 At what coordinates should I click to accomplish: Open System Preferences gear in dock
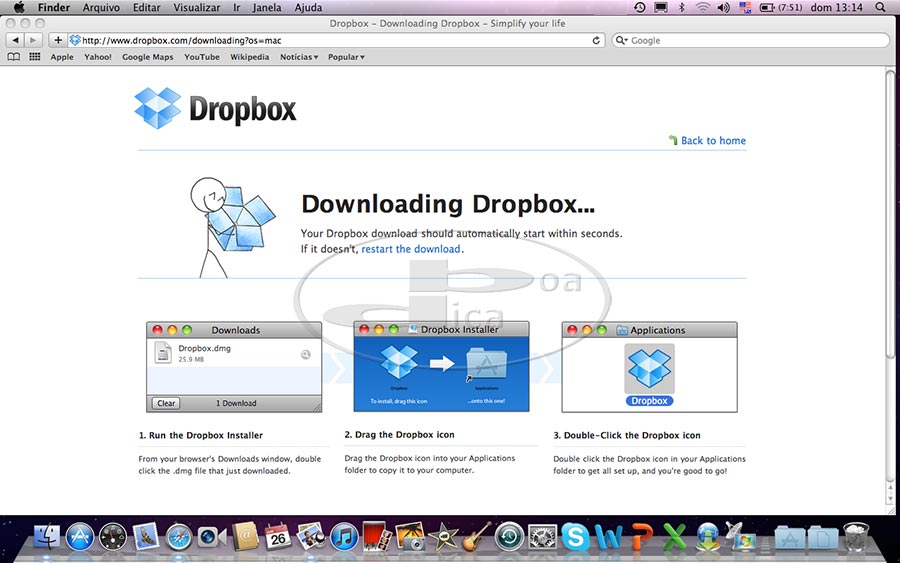542,537
